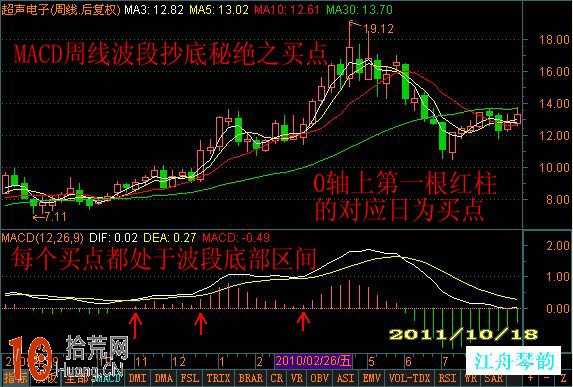Click the MA5: 13.02 label

point(219,9)
